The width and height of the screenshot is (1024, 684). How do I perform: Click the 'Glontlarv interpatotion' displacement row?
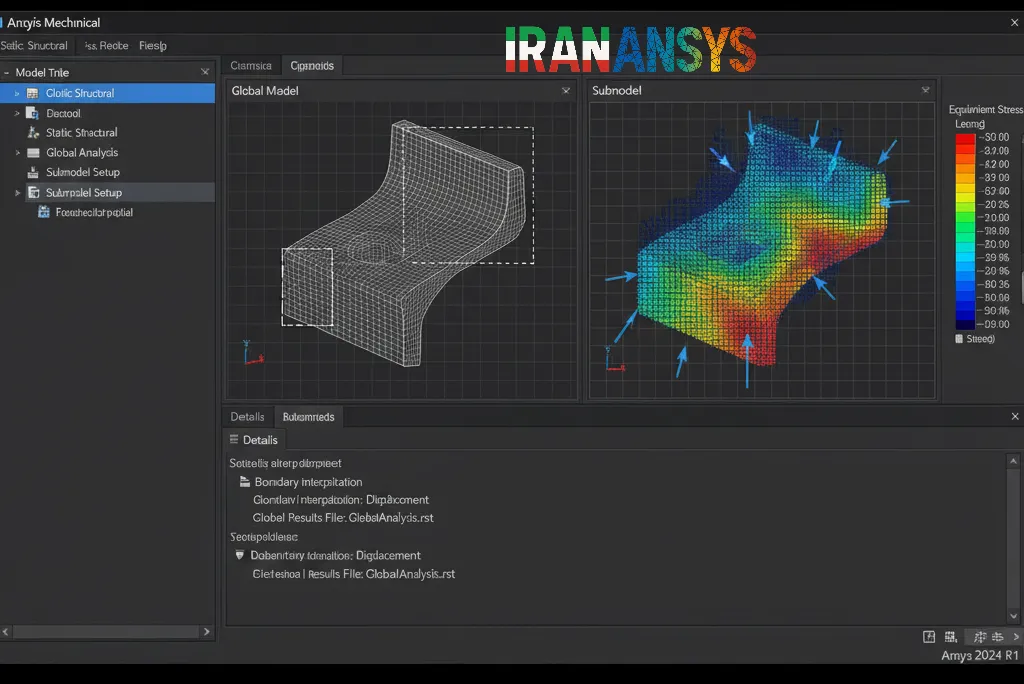pyautogui.click(x=341, y=500)
